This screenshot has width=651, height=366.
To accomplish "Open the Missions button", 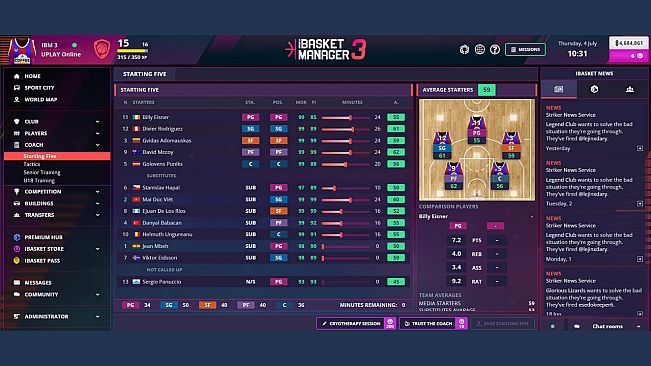I will 525,49.
